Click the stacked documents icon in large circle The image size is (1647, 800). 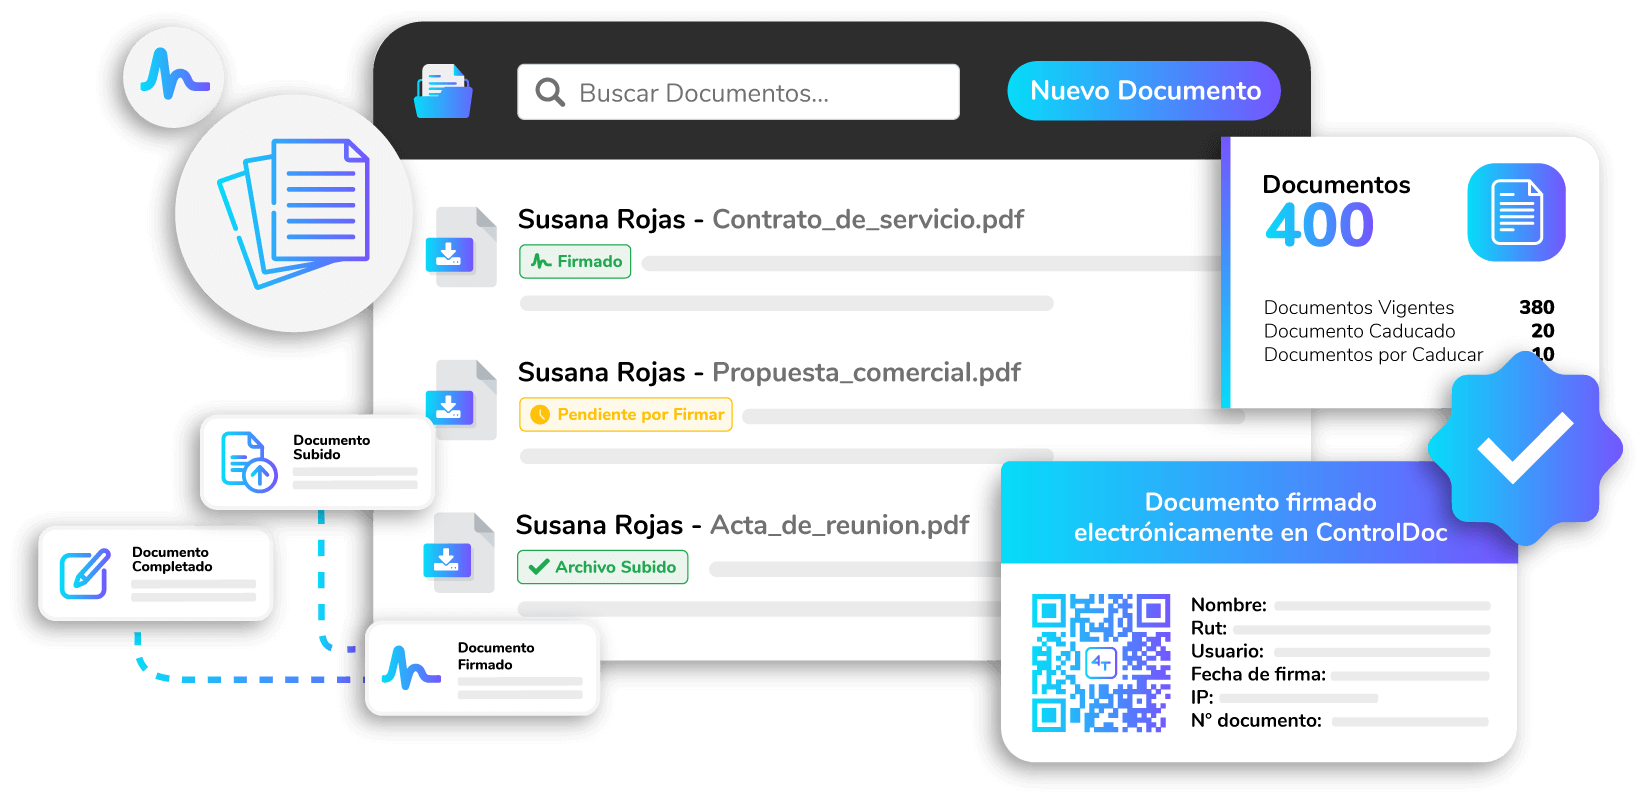point(294,213)
